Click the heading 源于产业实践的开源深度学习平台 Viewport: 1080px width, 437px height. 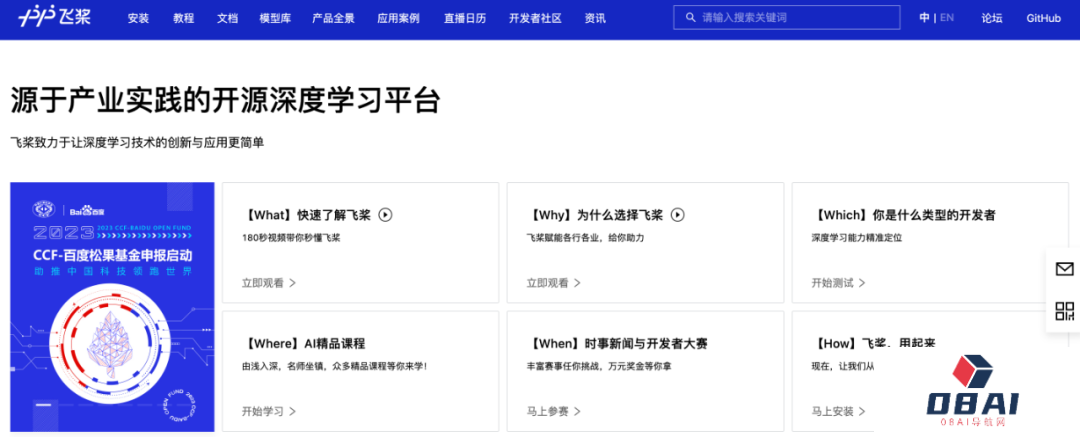tap(225, 101)
